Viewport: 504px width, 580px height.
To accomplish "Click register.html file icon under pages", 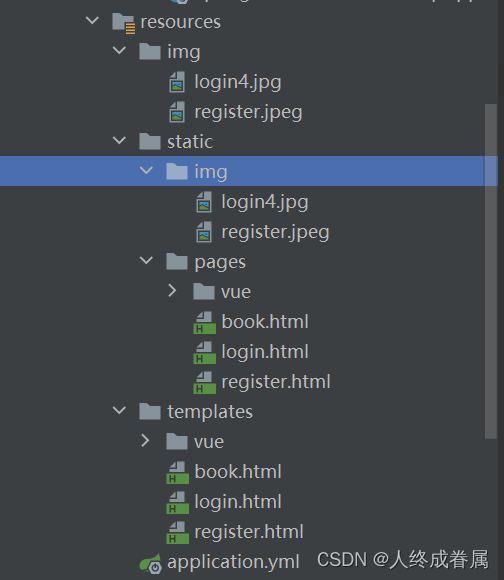I will point(204,382).
